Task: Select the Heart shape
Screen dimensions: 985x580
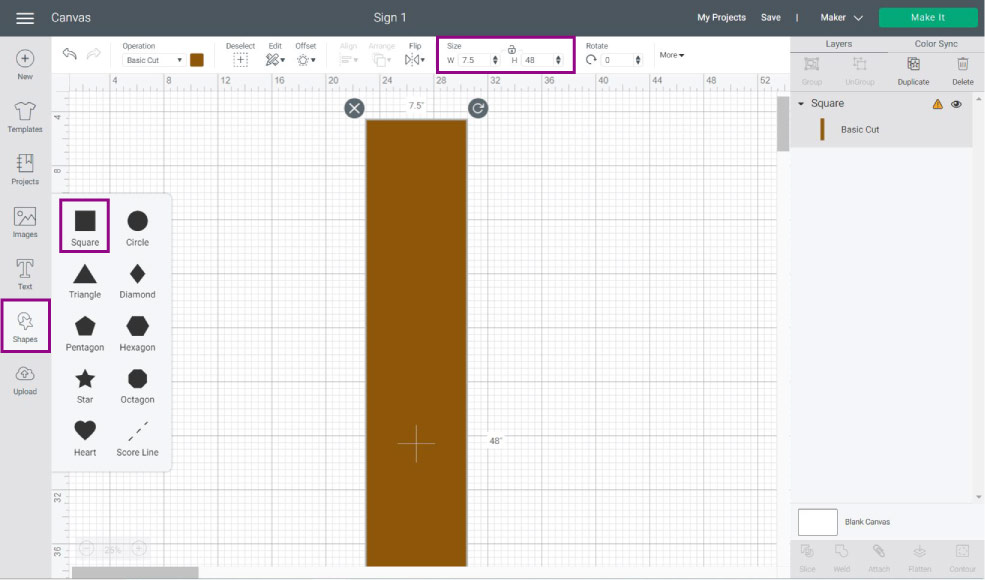Action: coord(85,431)
